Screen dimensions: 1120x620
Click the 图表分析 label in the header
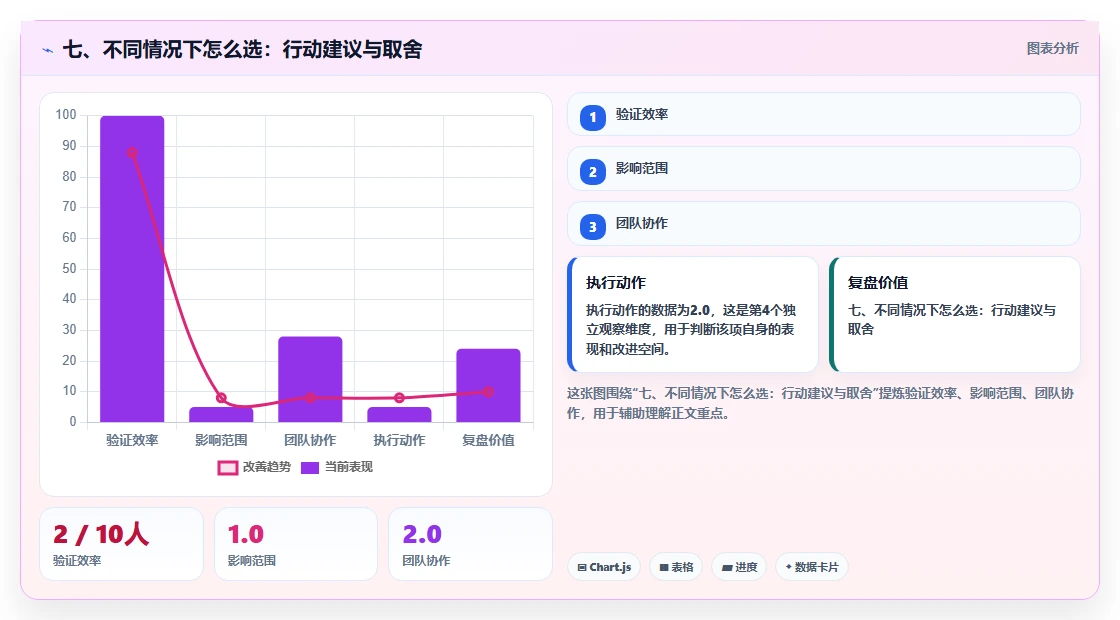click(x=1052, y=49)
